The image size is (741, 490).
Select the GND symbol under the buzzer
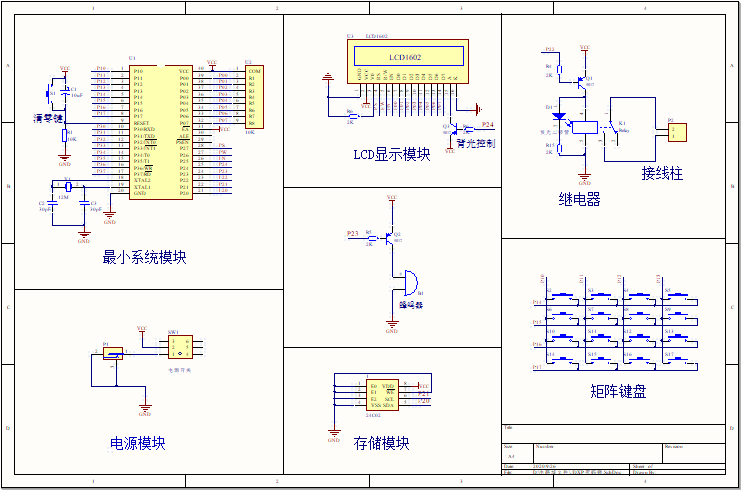tap(392, 327)
